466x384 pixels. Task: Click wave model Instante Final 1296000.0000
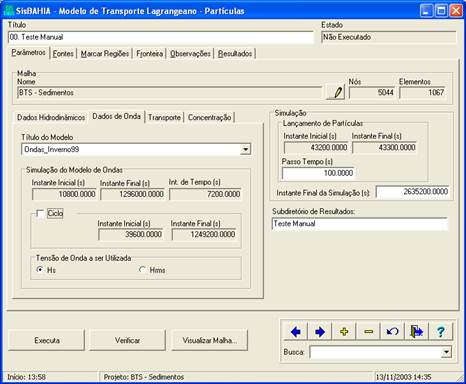click(133, 194)
